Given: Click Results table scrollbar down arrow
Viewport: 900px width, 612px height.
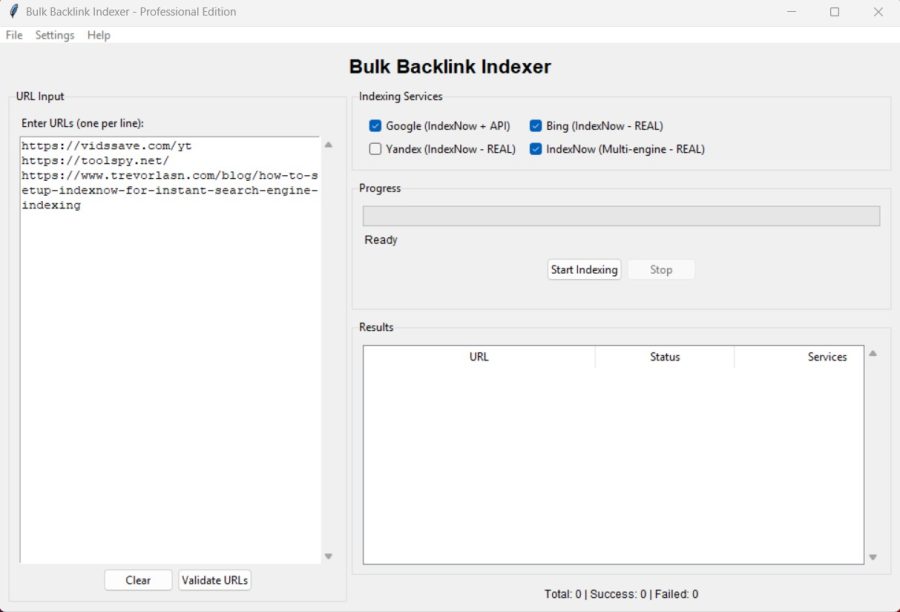Looking at the screenshot, I should [872, 557].
